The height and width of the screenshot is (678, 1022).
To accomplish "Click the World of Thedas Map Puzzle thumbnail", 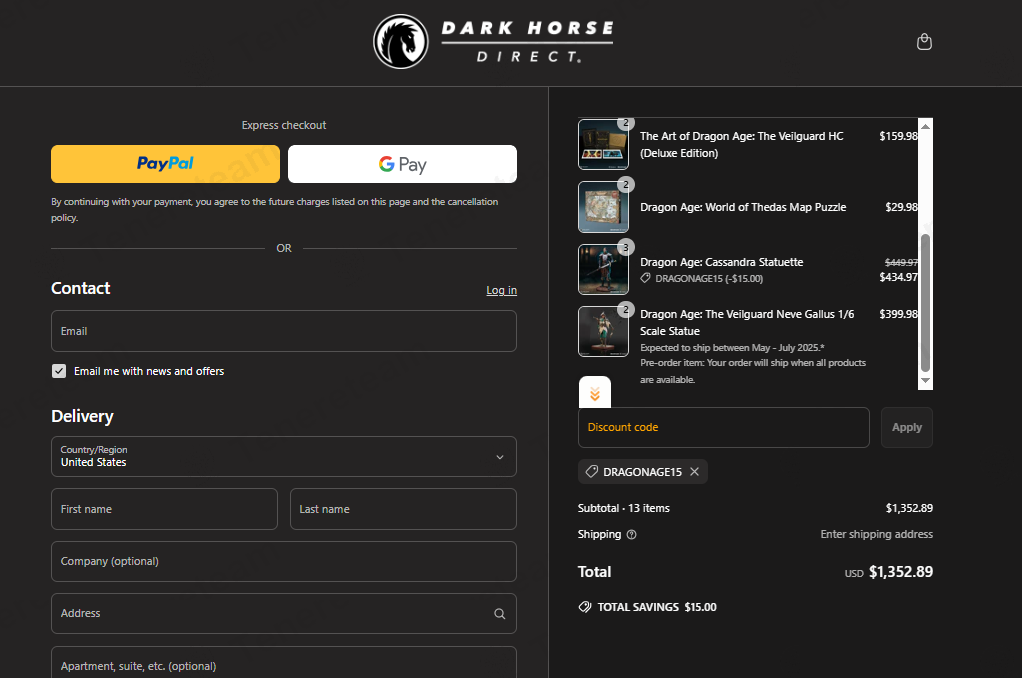I will click(603, 207).
